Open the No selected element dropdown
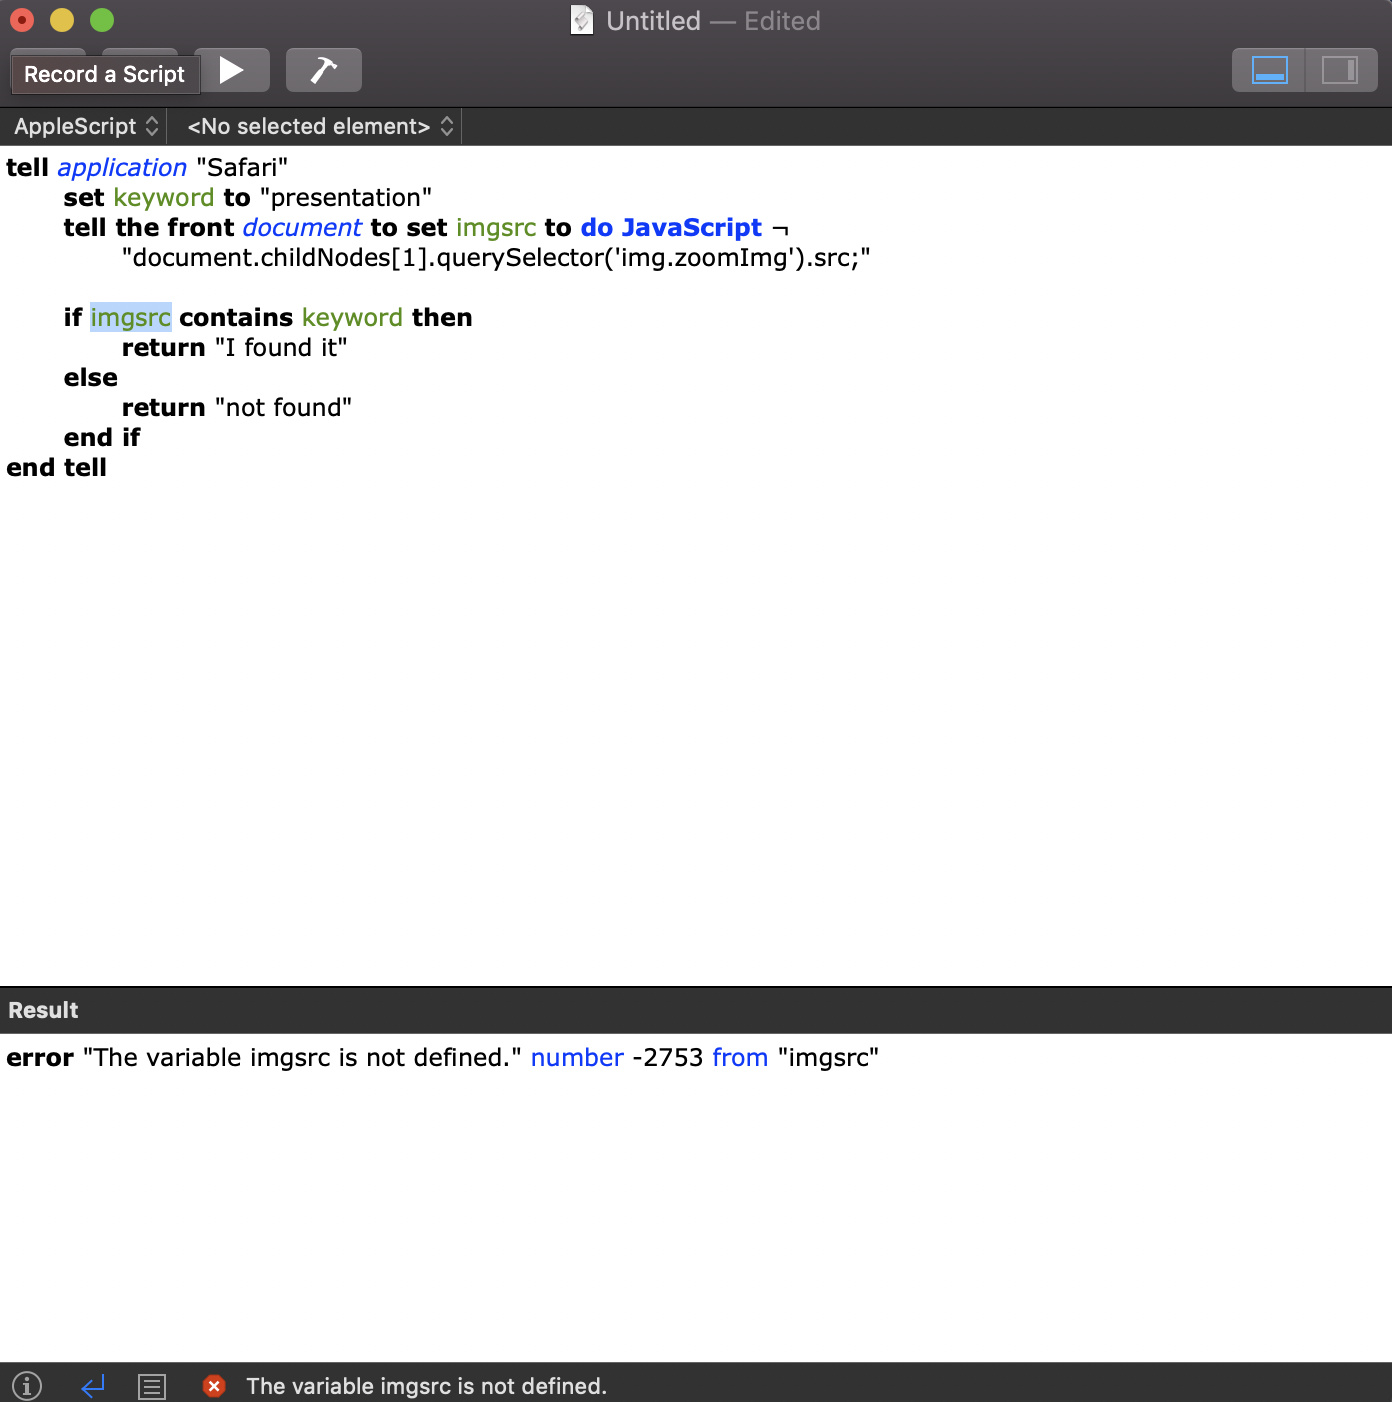Screen dimensions: 1392x1402 coord(320,126)
